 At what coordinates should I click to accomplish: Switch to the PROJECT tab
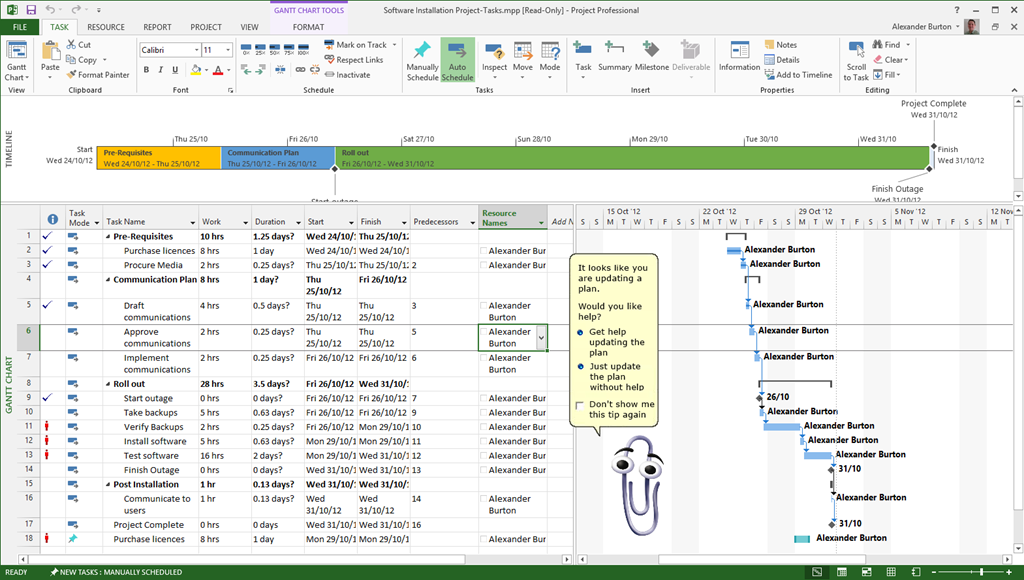pyautogui.click(x=206, y=27)
